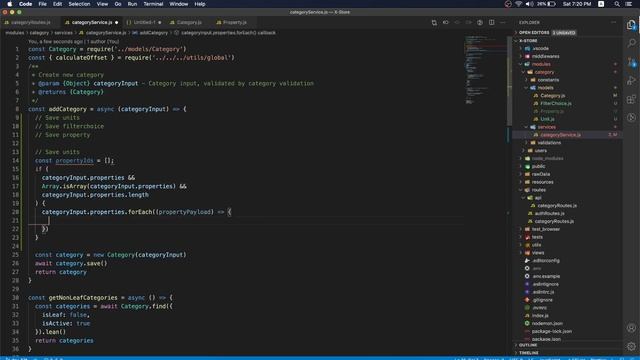
Task: Expand the .vscode folder
Action: tap(540, 49)
